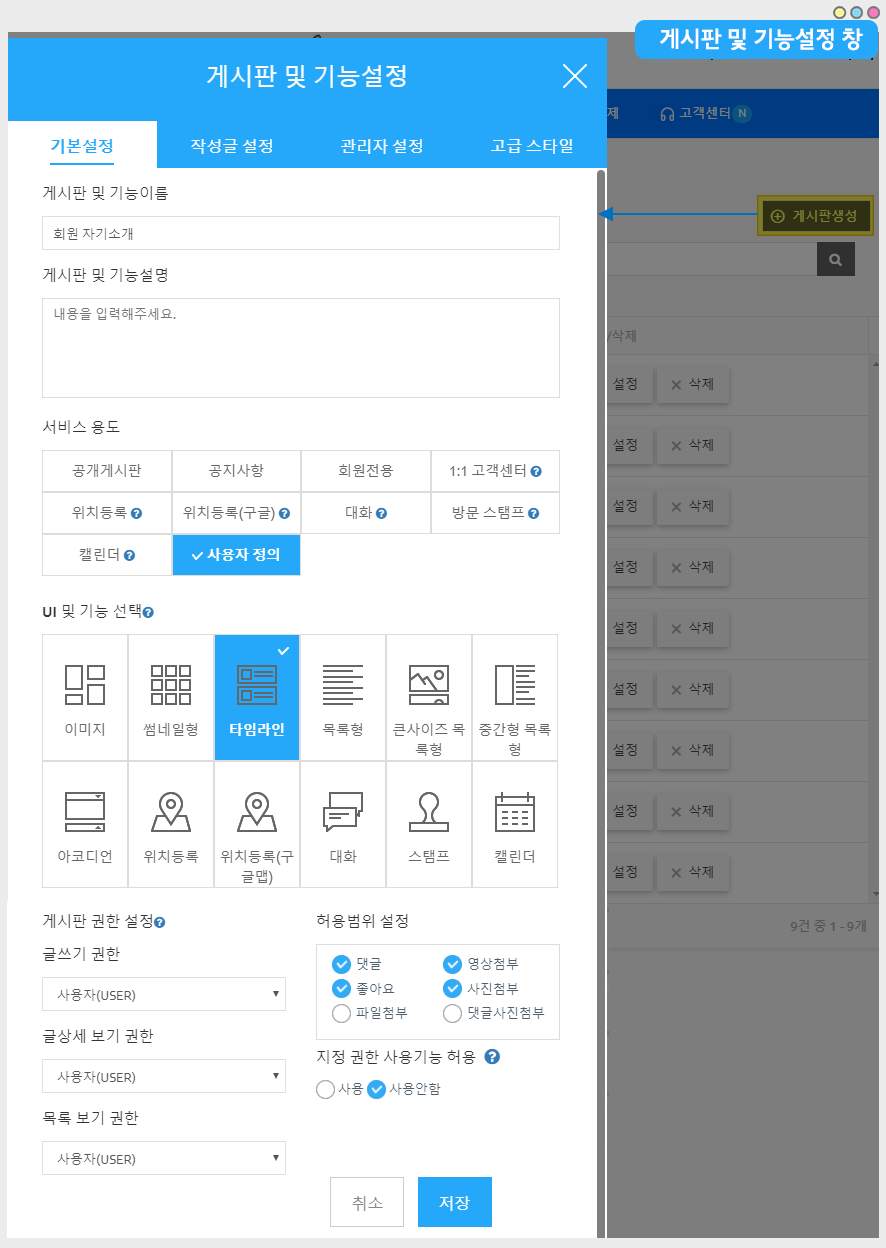Click the 저장 button

454,1202
